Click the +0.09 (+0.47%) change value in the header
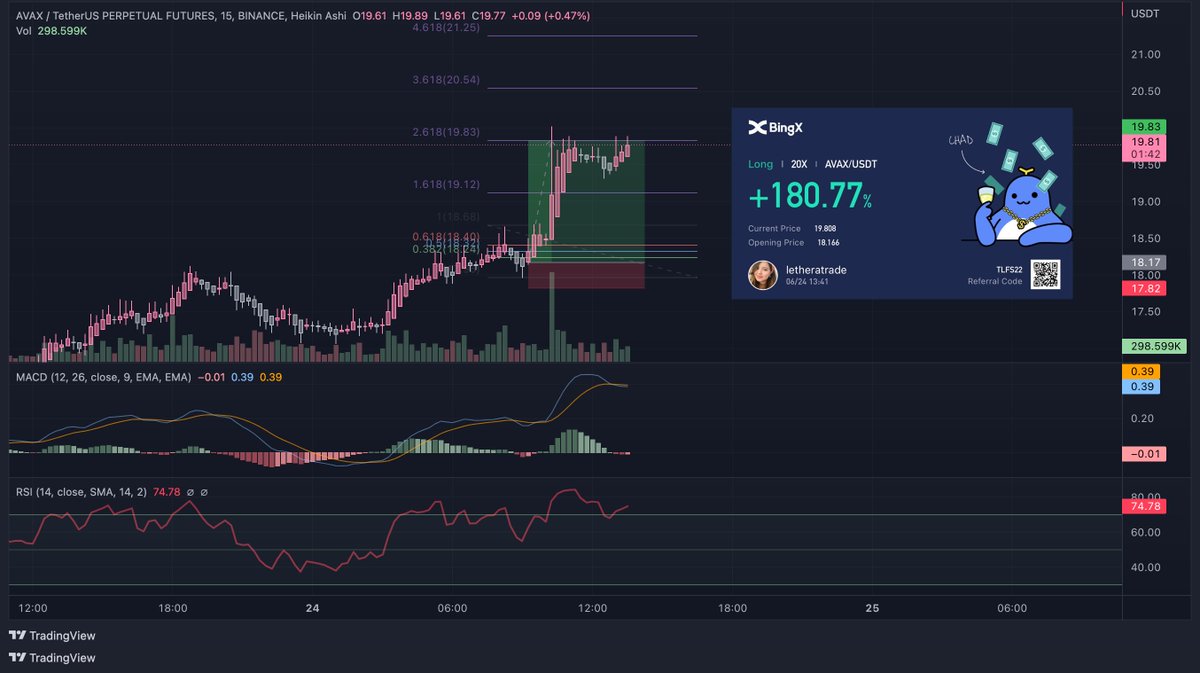This screenshot has width=1200, height=673. [x=549, y=16]
